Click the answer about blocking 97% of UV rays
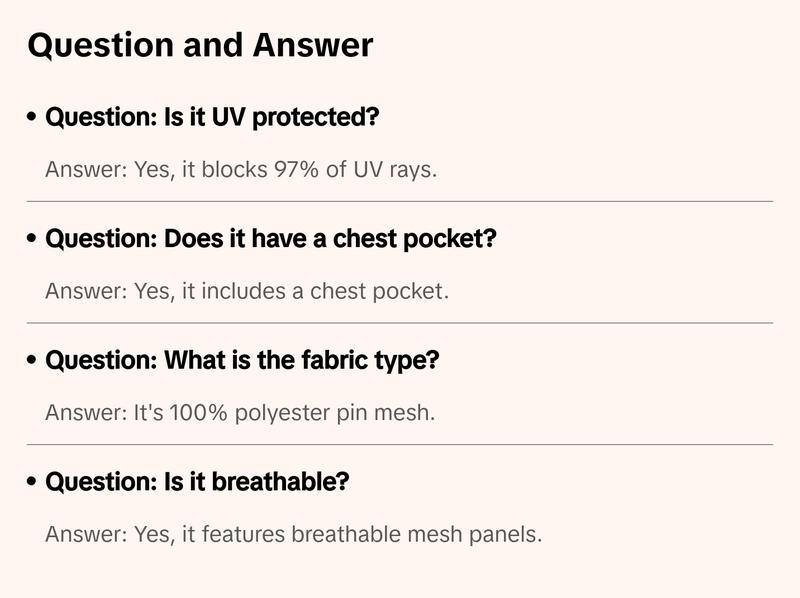 click(241, 170)
